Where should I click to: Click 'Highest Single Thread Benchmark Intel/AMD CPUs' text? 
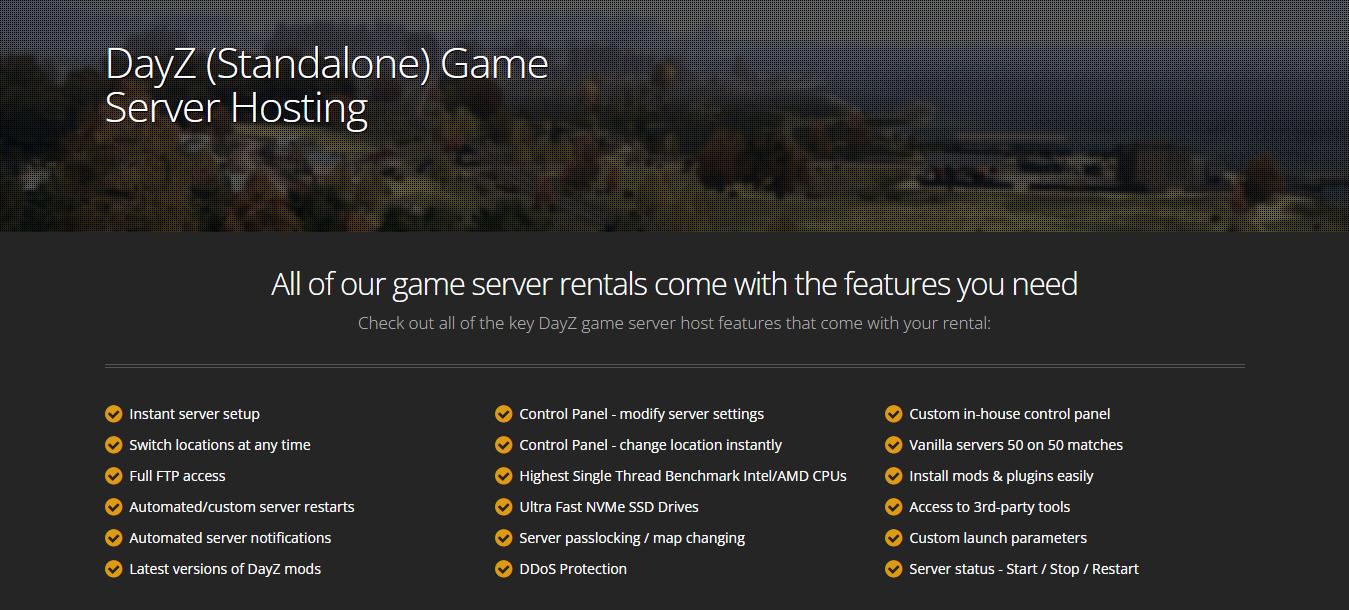(683, 476)
